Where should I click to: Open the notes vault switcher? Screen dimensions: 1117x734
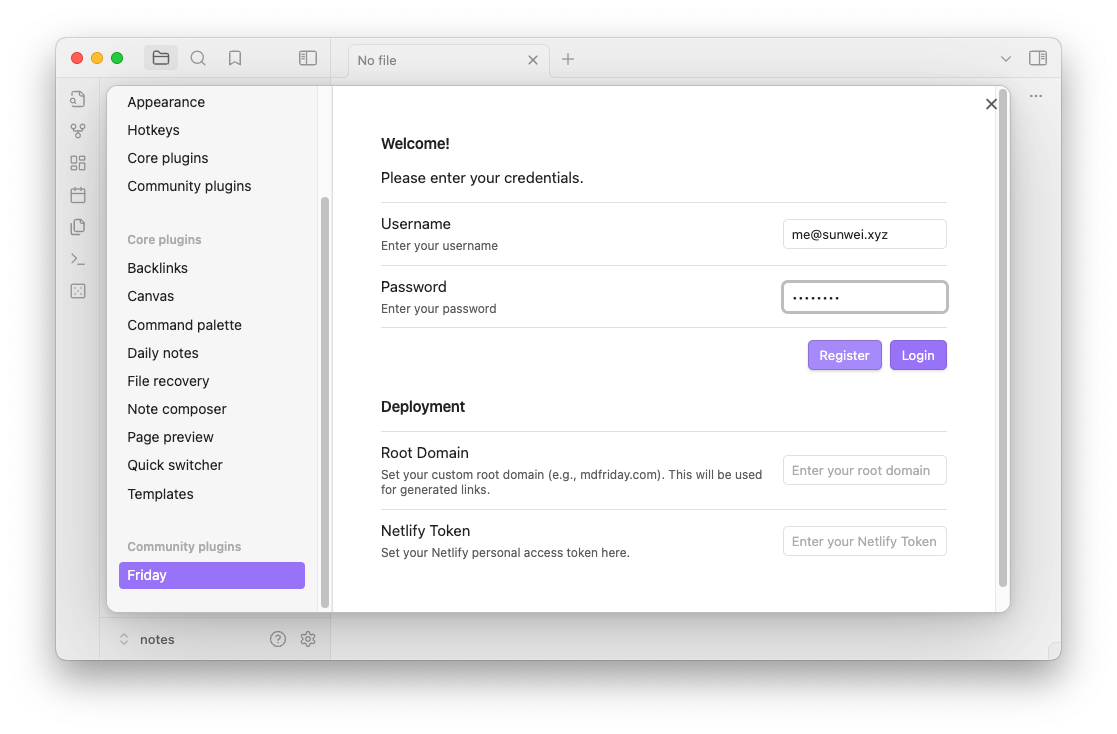click(147, 639)
